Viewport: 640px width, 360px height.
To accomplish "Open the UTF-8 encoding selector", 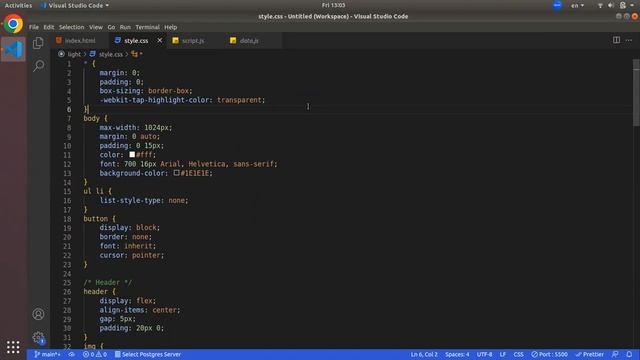I will click(484, 354).
